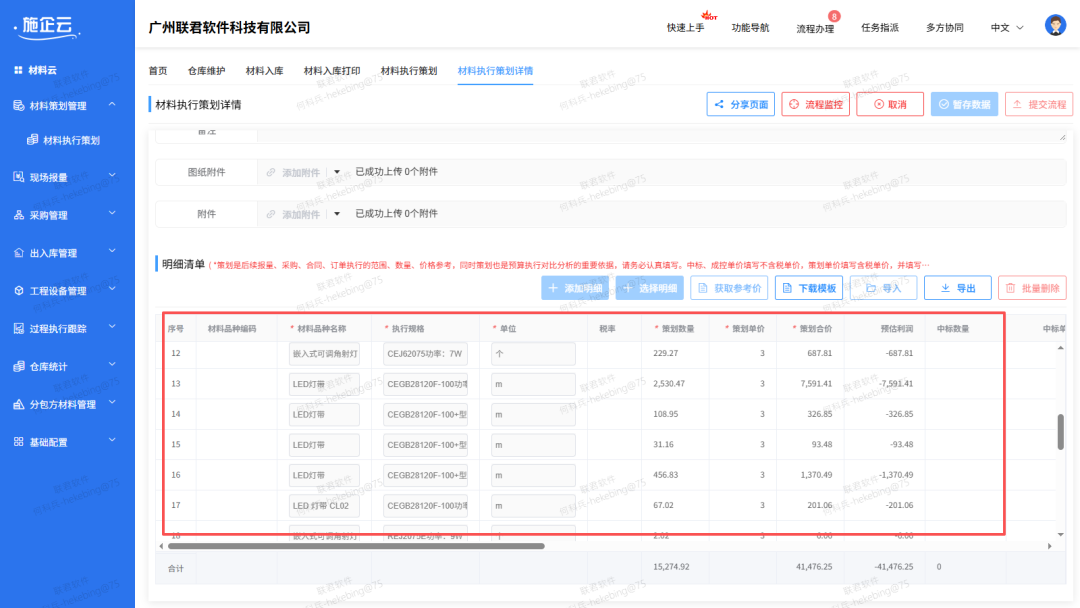The width and height of the screenshot is (1080, 608).
Task: Click the table's vertical scrollbar thumb
Action: [x=1061, y=432]
